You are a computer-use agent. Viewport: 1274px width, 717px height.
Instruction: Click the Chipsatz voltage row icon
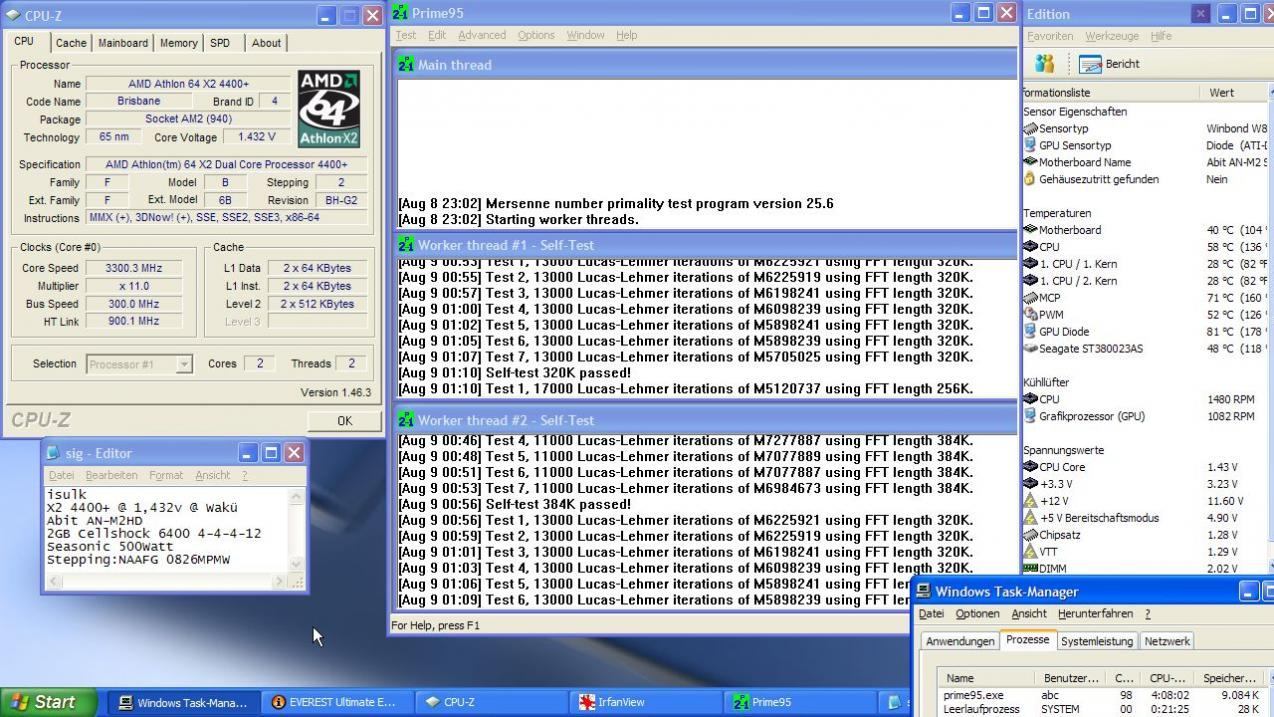pyautogui.click(x=1030, y=535)
